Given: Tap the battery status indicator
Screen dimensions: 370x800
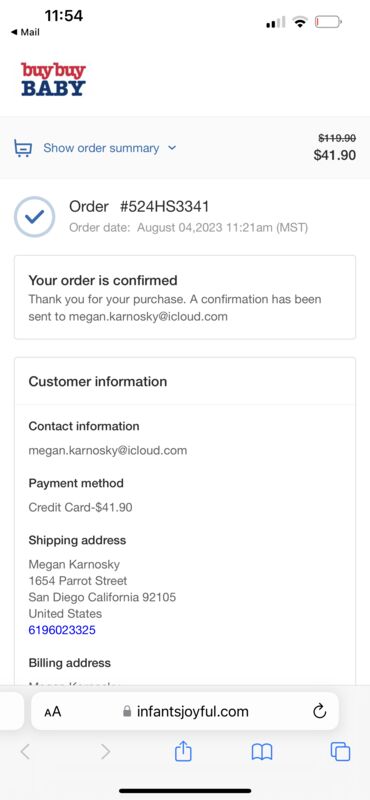Looking at the screenshot, I should [328, 22].
